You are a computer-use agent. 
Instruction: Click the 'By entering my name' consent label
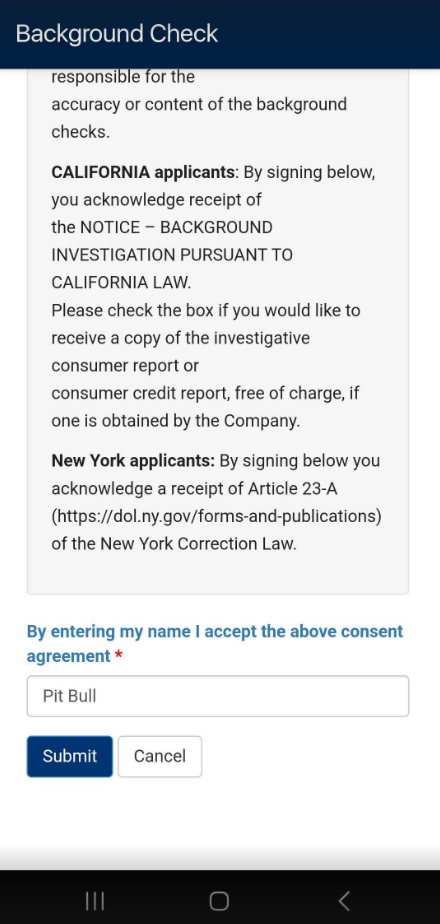(215, 644)
